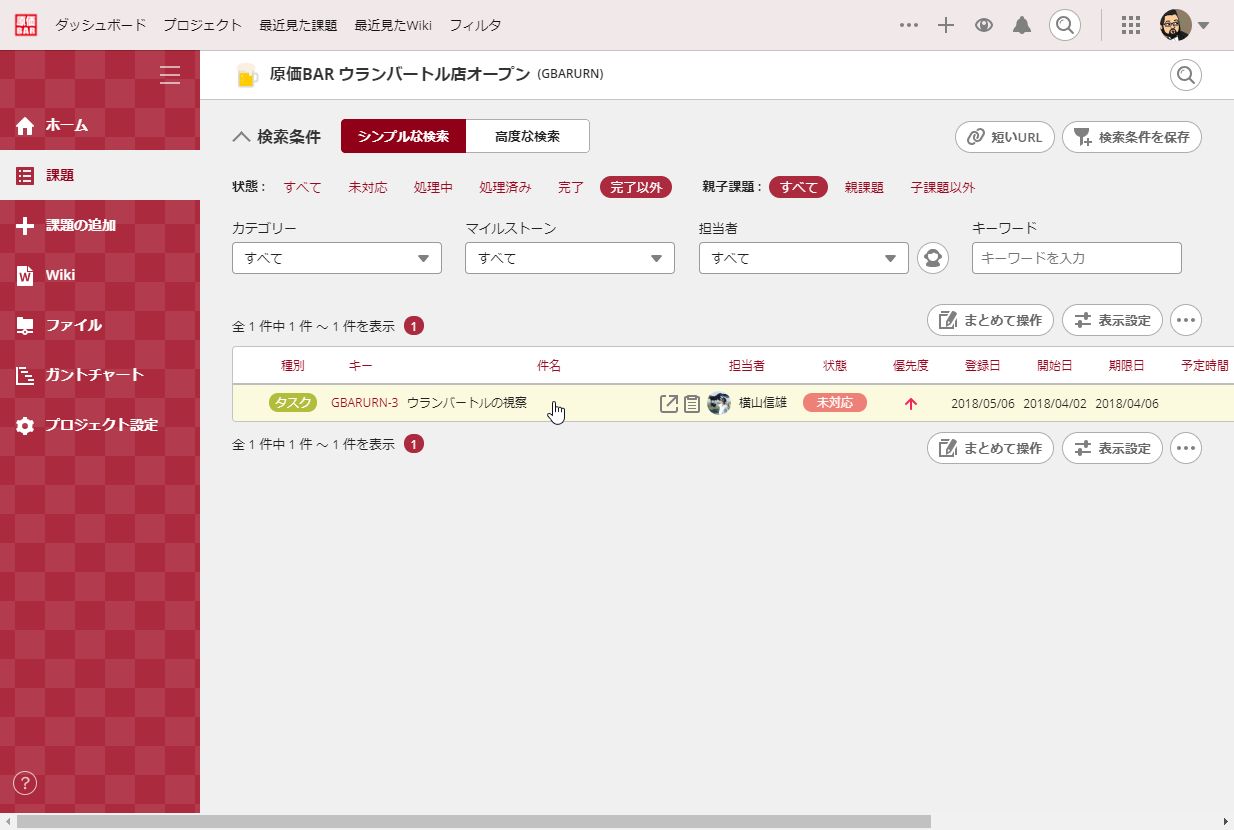Image resolution: width=1234 pixels, height=830 pixels.
Task: Filter status by 完了
Action: pos(571,187)
